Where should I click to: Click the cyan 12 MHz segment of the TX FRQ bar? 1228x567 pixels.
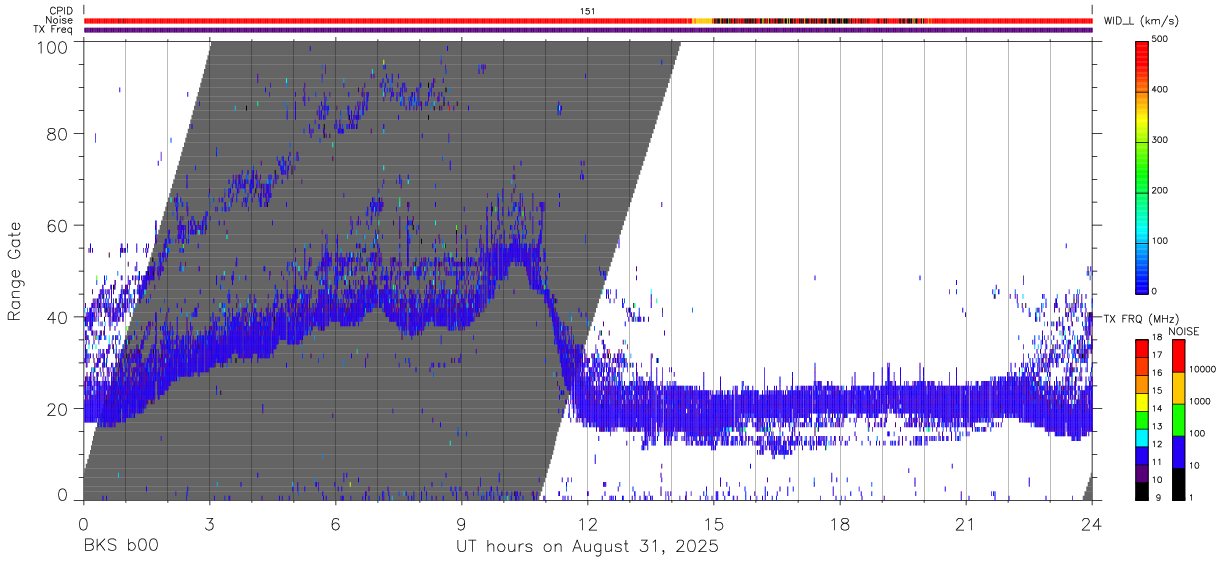pos(1142,438)
